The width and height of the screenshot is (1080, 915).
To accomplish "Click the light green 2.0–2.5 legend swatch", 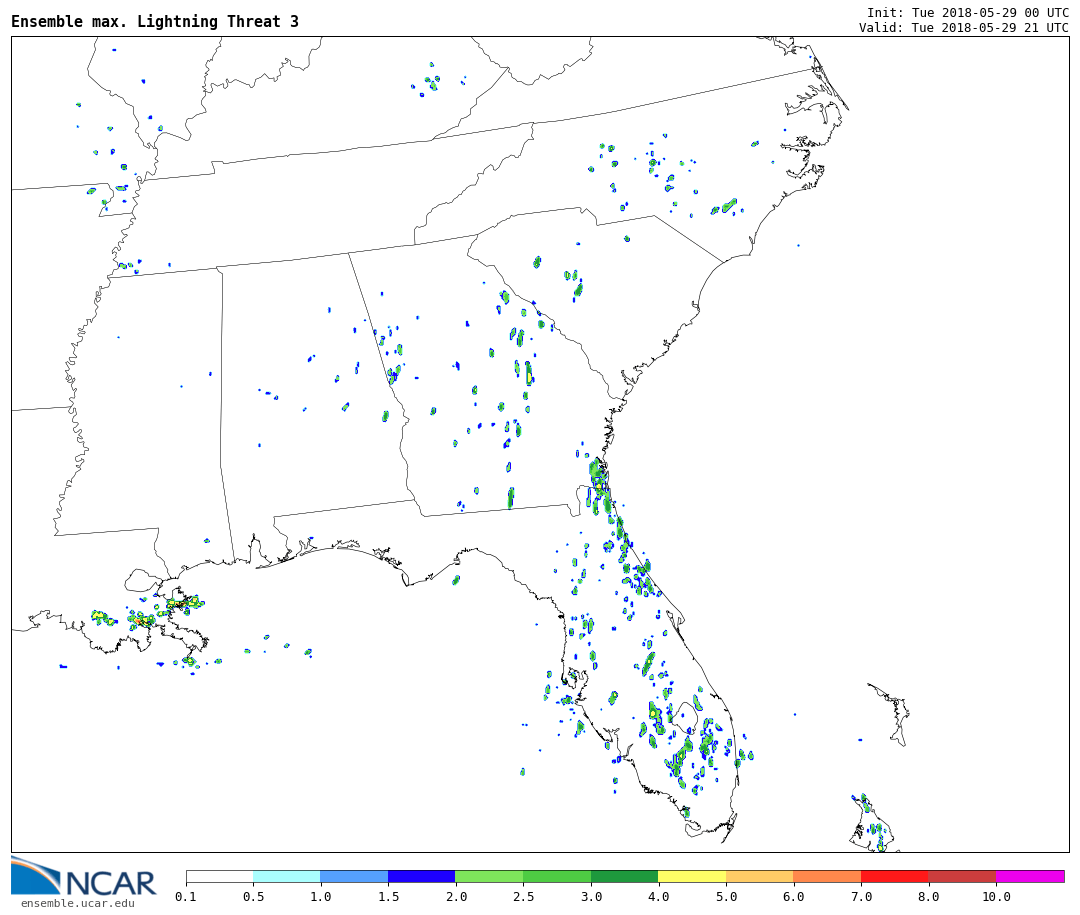I will [489, 876].
